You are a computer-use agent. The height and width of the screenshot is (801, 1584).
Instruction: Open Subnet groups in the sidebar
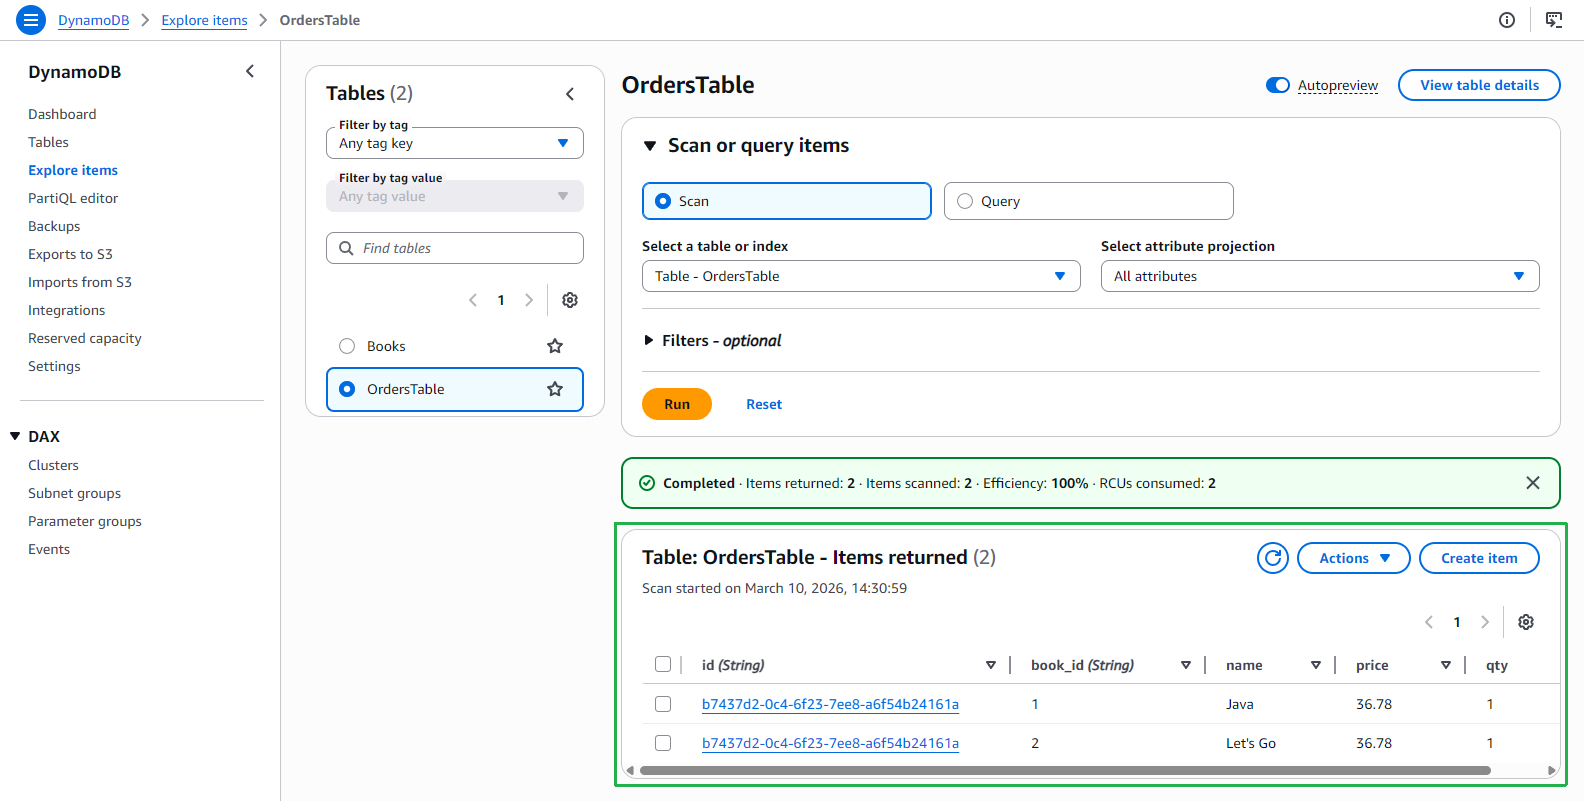click(74, 493)
